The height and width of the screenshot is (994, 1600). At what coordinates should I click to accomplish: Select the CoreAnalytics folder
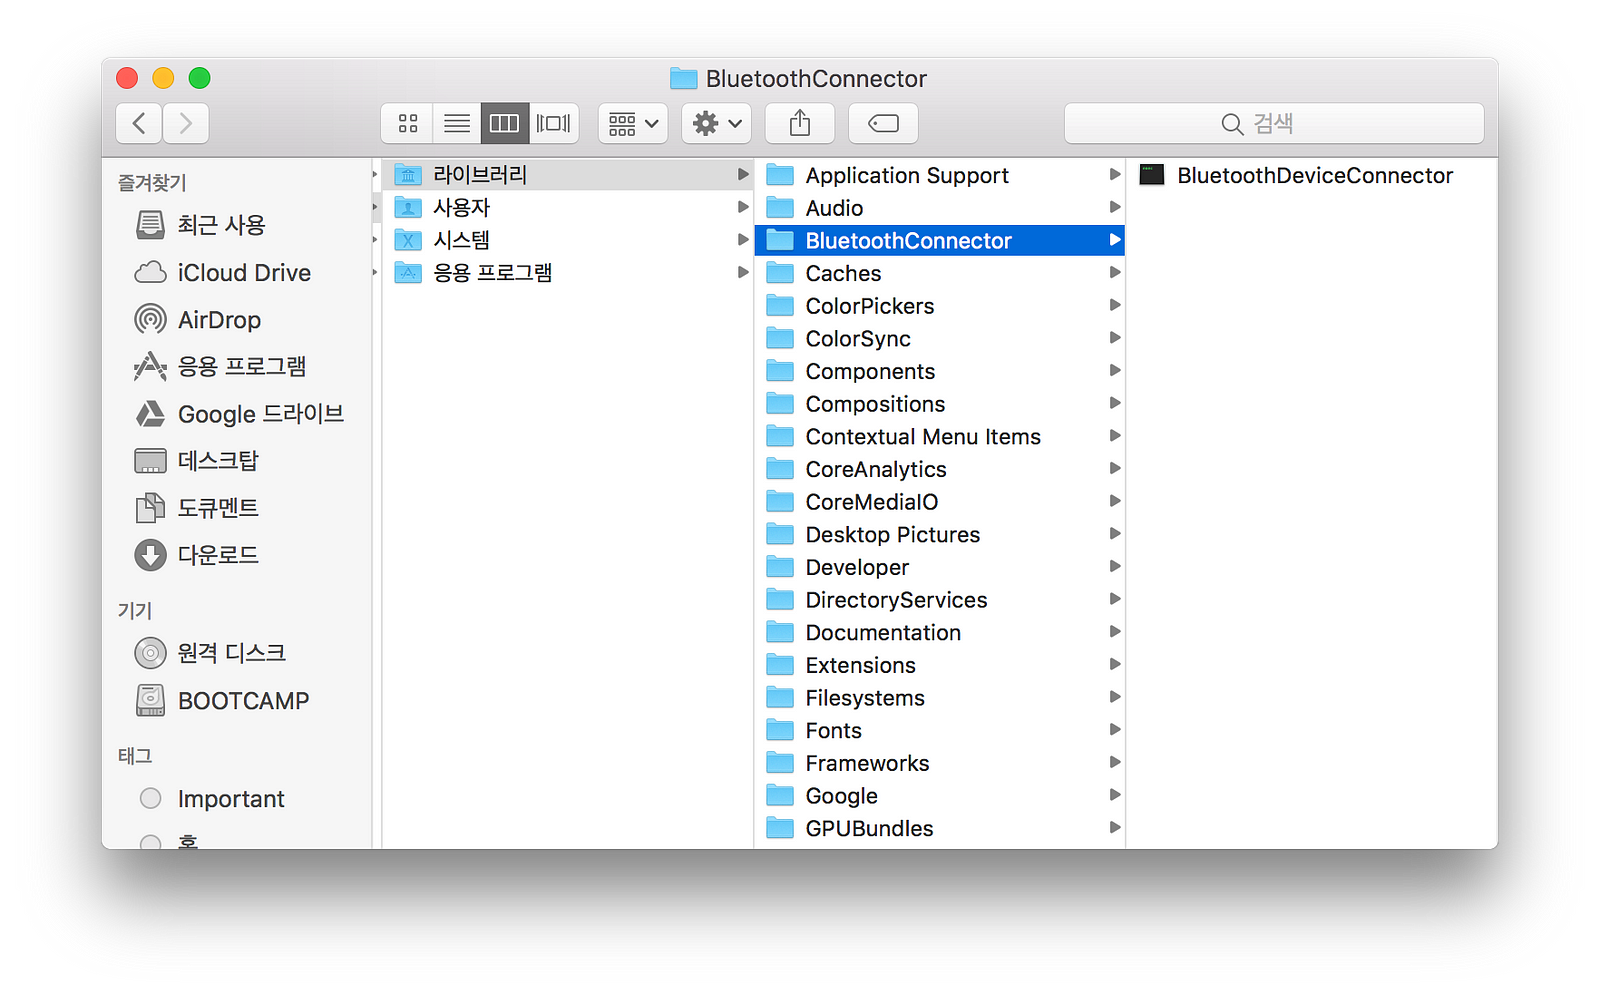point(940,469)
